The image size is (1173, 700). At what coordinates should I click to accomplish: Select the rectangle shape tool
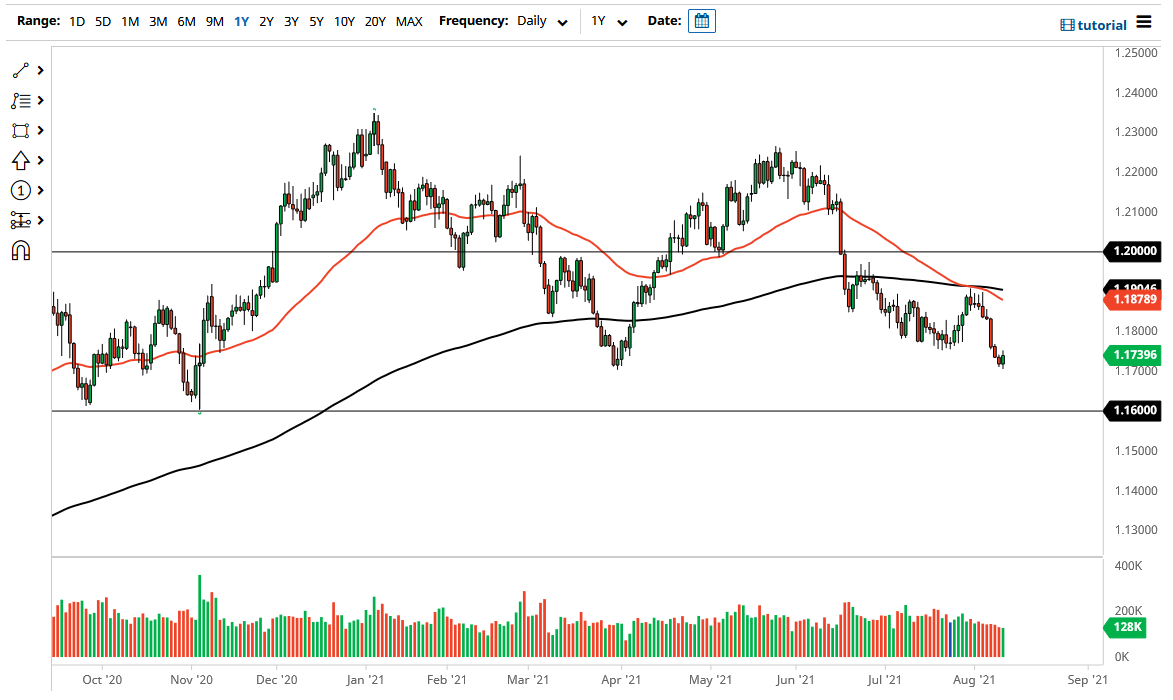click(x=20, y=130)
